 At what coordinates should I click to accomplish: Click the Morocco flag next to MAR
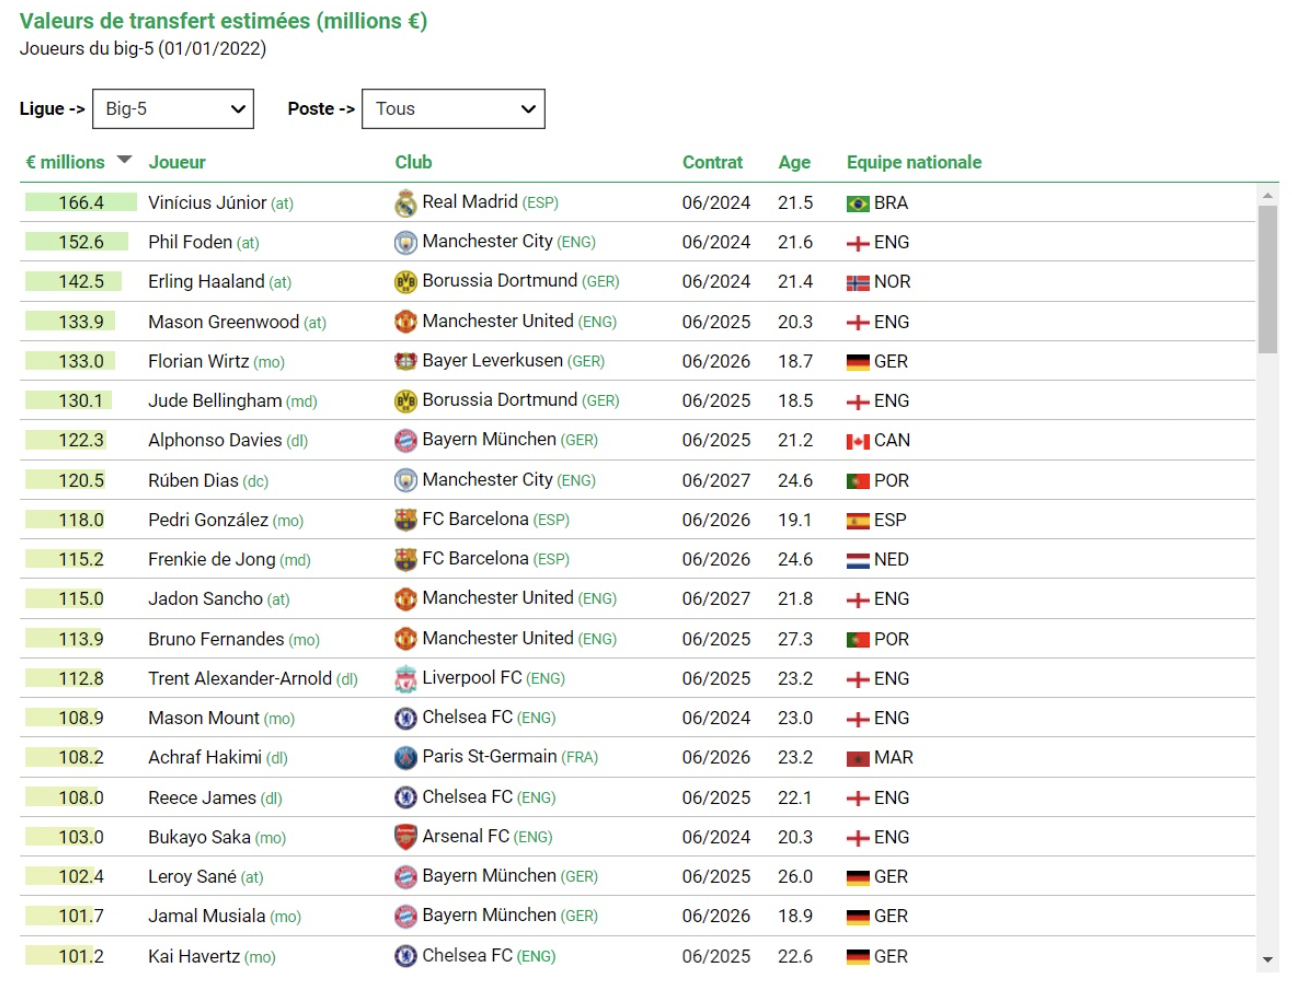tap(858, 759)
